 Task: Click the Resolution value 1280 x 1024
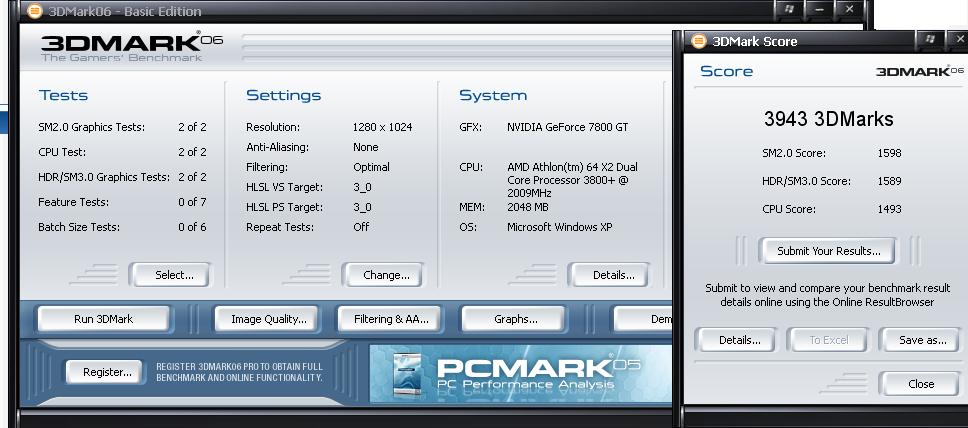[382, 127]
